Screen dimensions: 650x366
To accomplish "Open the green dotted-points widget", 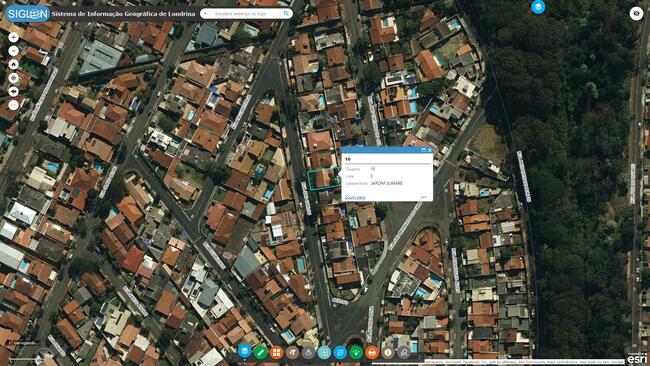I will (x=356, y=352).
